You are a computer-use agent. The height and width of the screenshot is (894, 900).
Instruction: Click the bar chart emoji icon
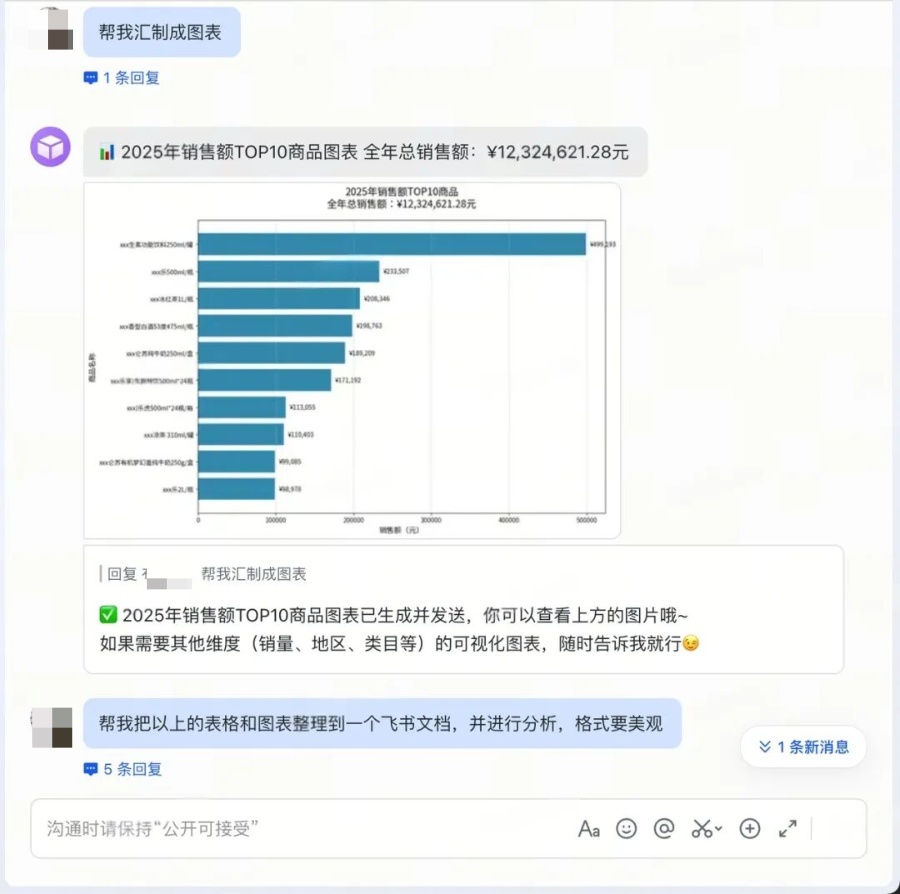click(107, 152)
